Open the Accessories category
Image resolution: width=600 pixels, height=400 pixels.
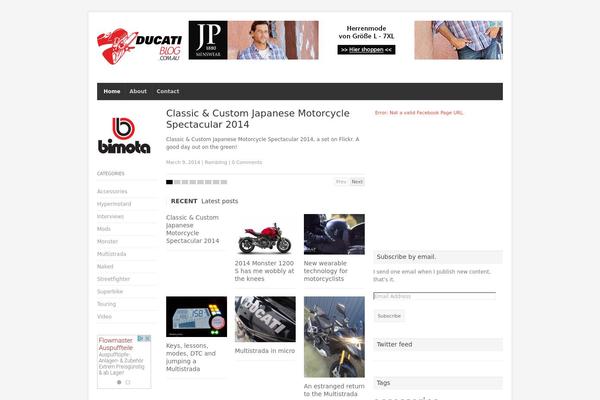(112, 191)
